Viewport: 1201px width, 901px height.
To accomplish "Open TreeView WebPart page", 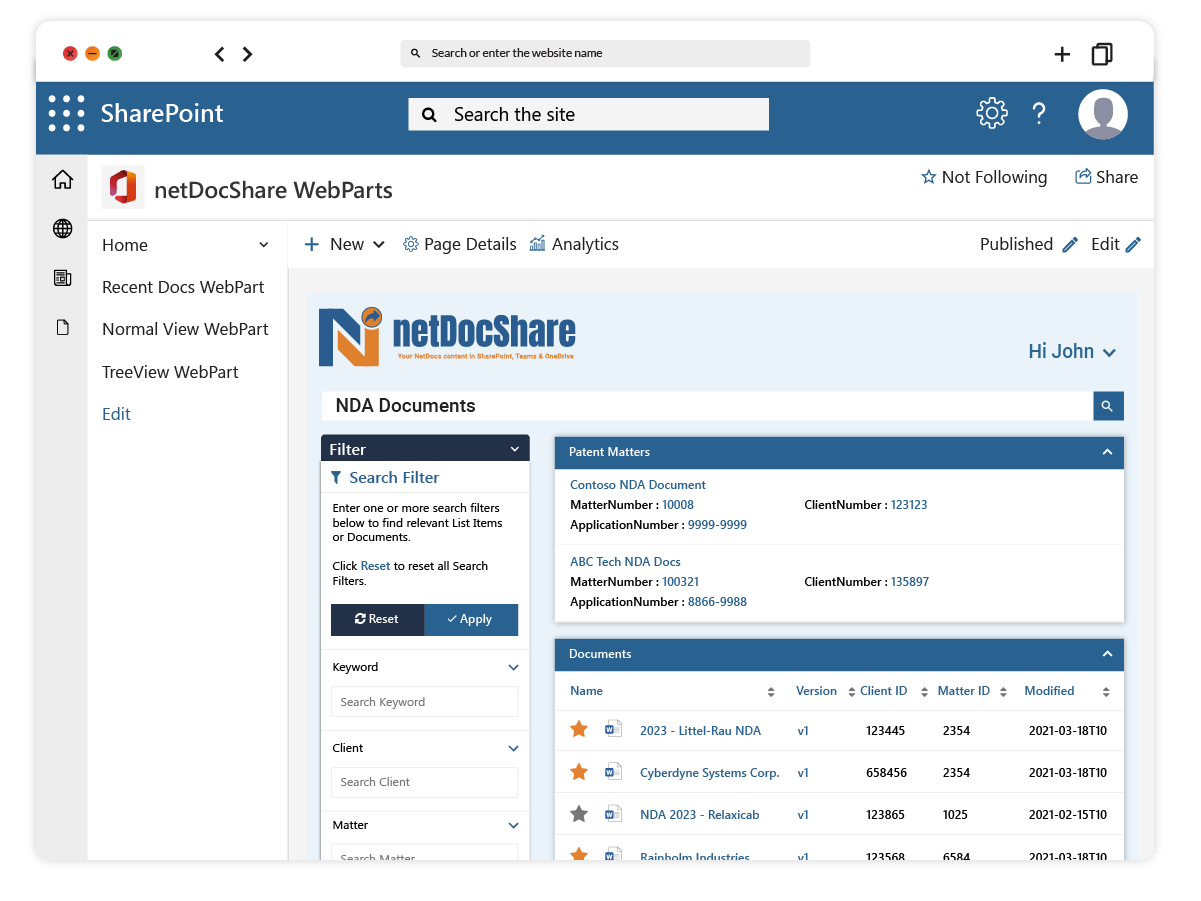I will (x=170, y=372).
